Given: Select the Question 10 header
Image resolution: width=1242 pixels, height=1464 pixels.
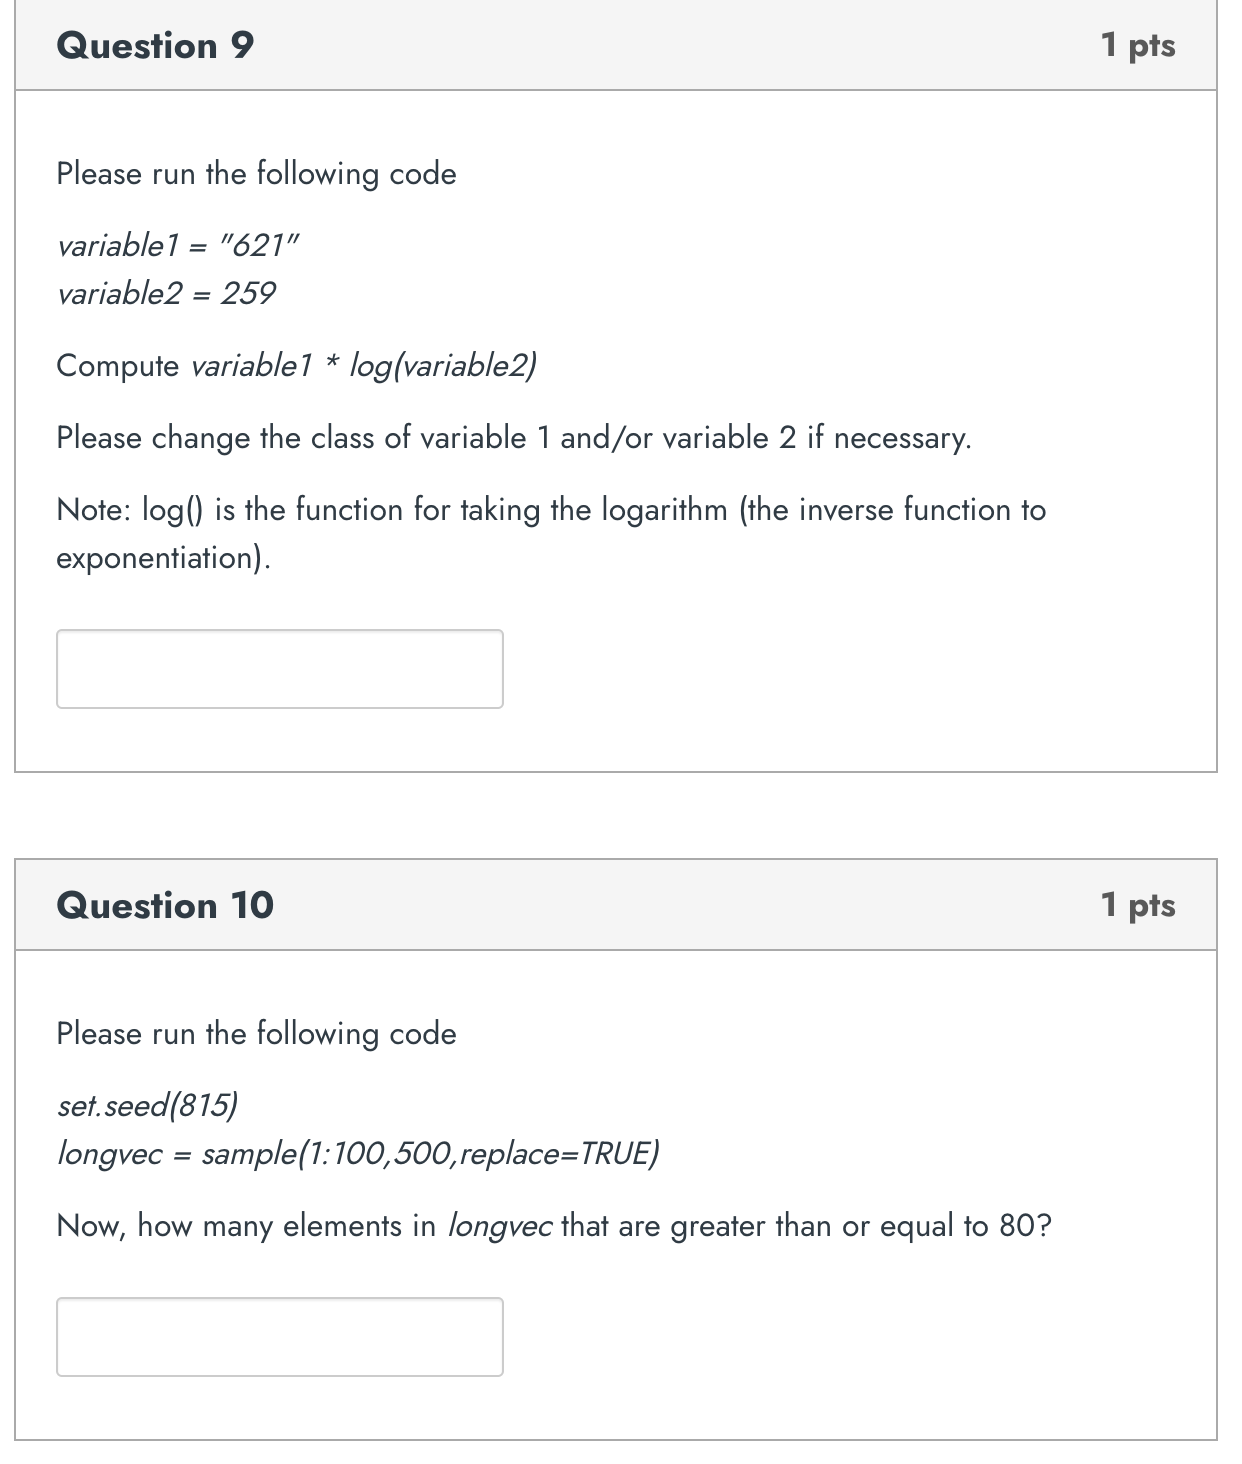Looking at the screenshot, I should point(165,905).
